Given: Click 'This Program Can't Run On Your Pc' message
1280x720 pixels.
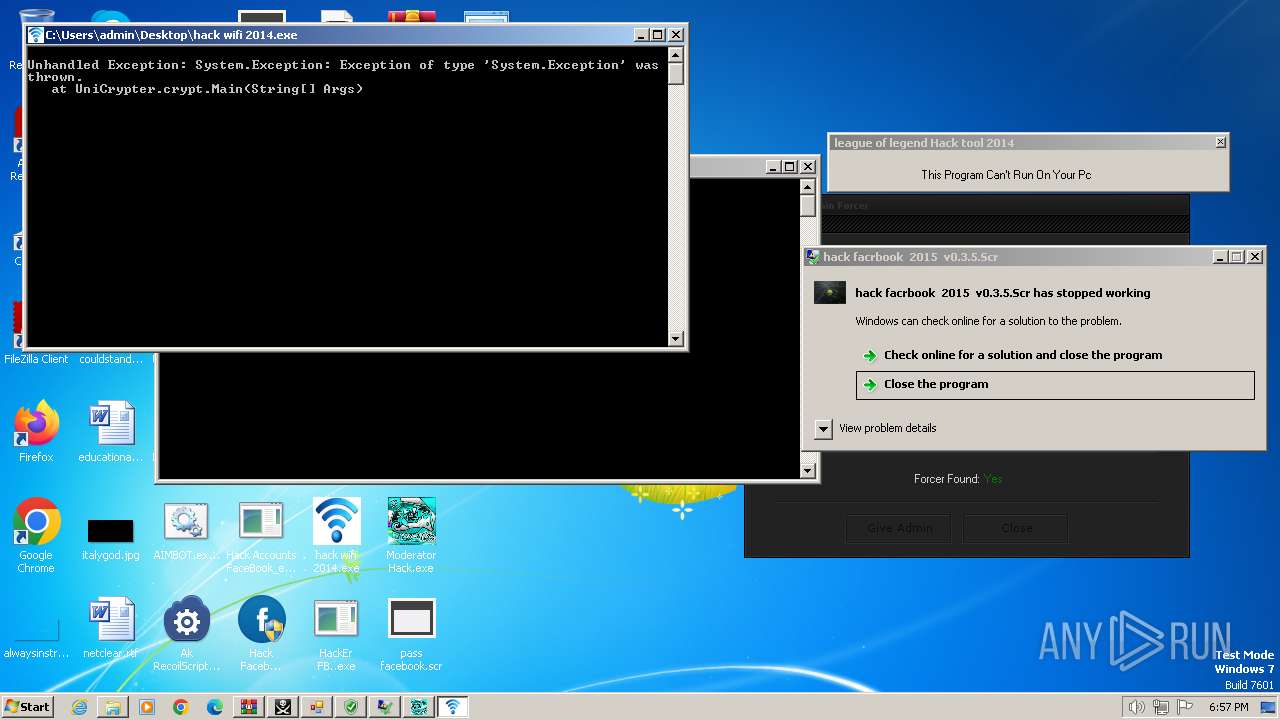Looking at the screenshot, I should tap(1006, 175).
